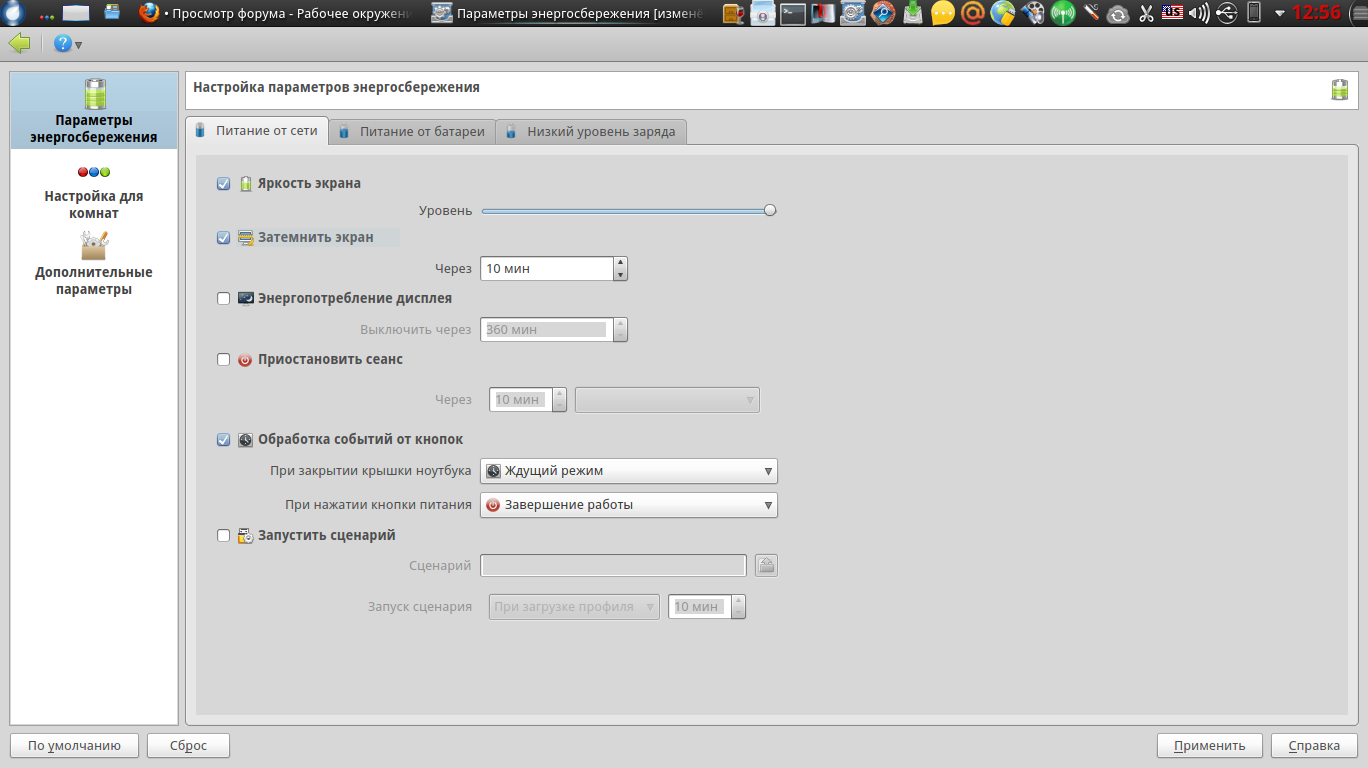The width and height of the screenshot is (1368, 768).
Task: Click the phone device tray icon
Action: [1254, 13]
